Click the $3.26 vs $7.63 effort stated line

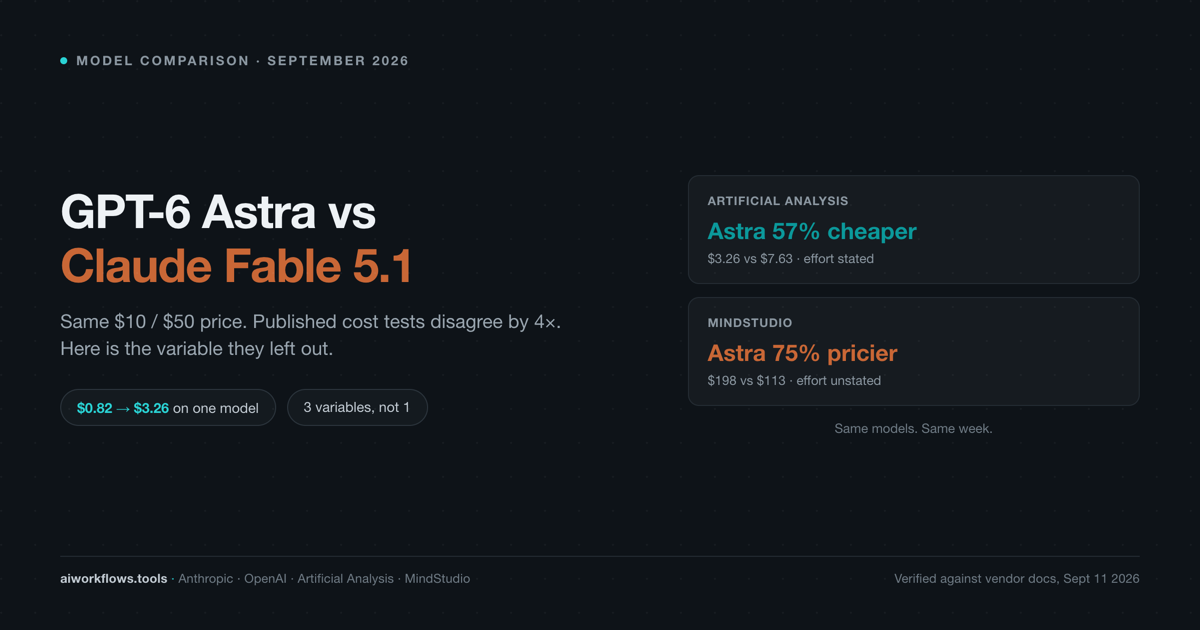[790, 259]
